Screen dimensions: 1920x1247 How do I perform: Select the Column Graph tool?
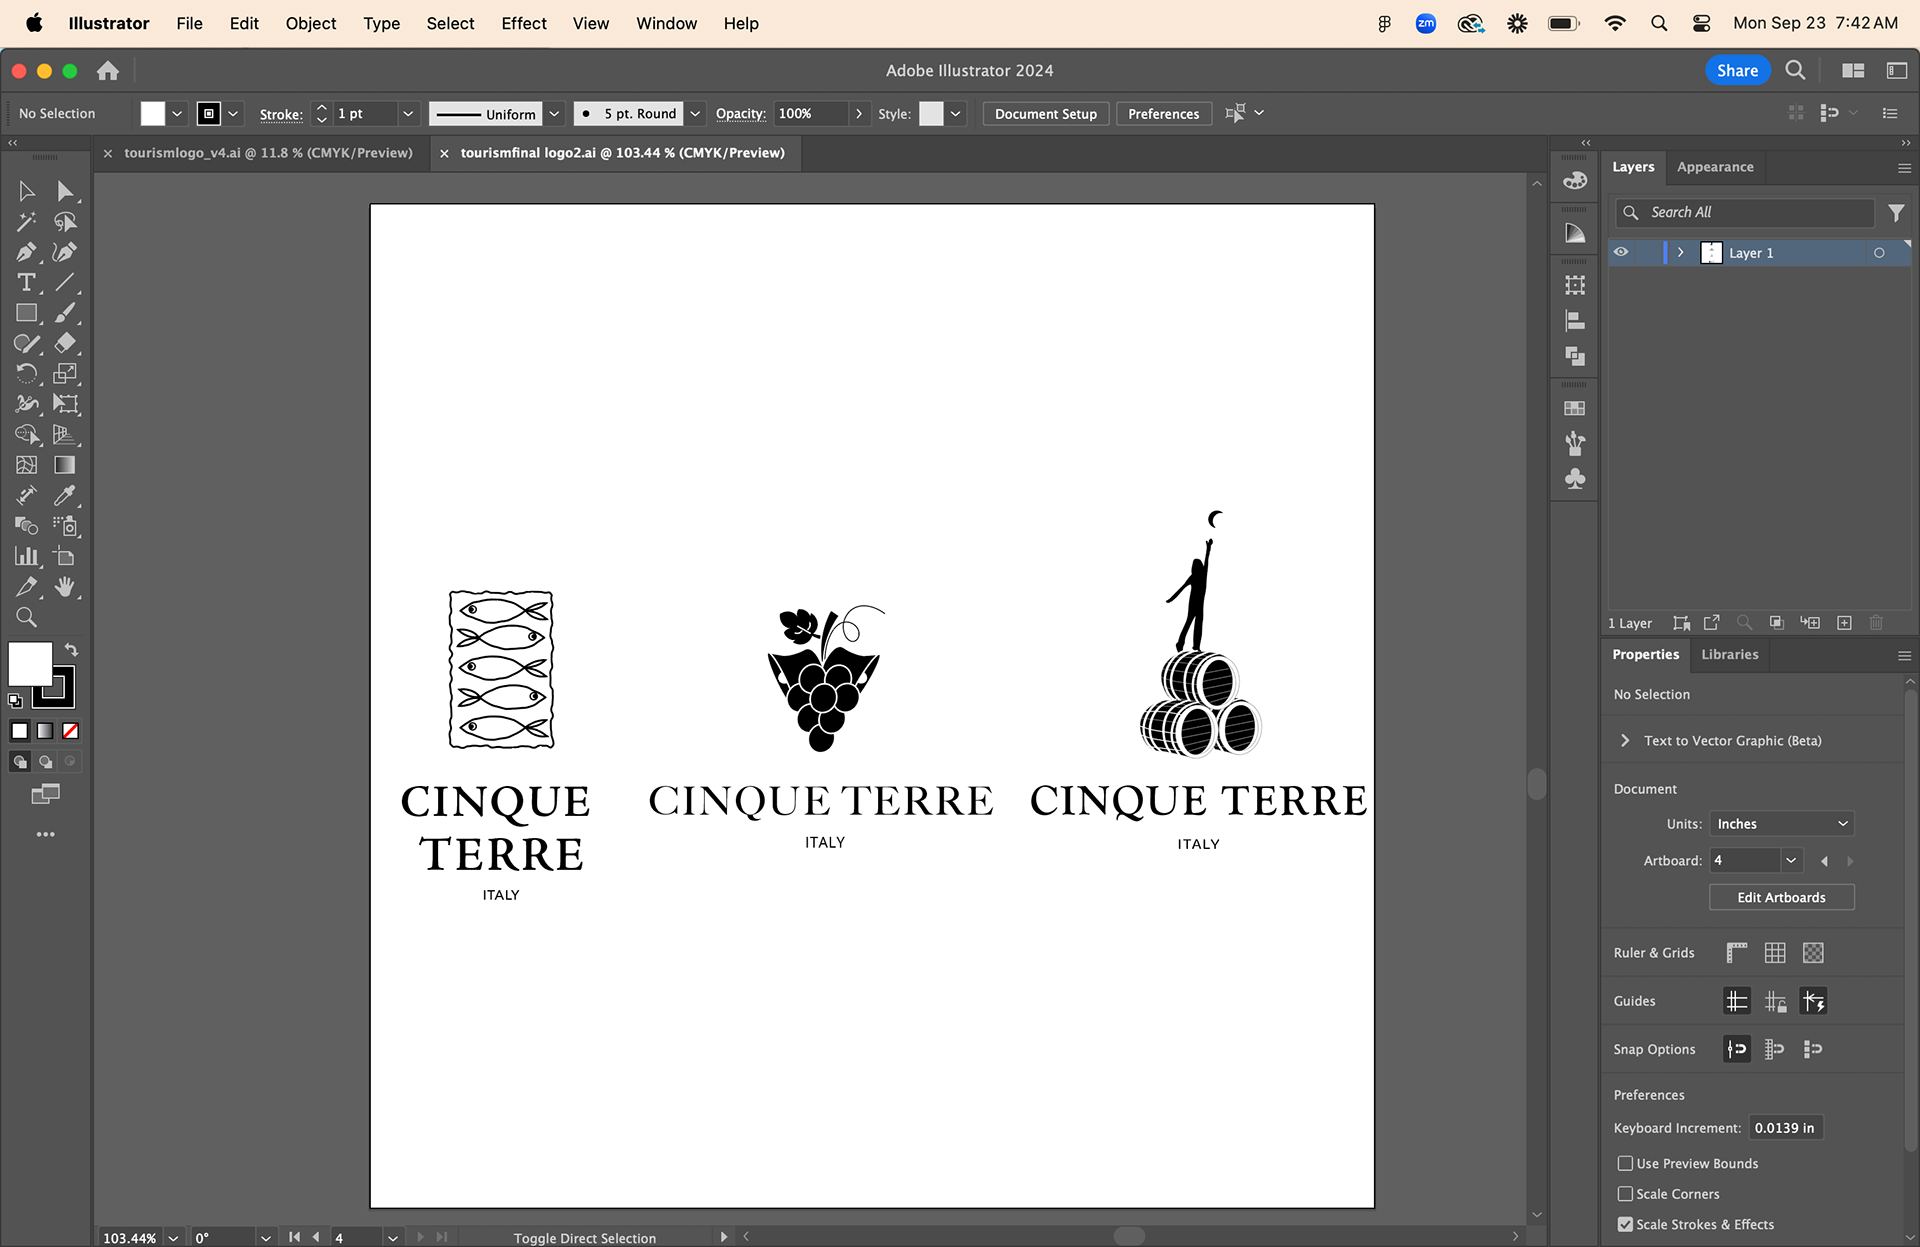point(27,557)
